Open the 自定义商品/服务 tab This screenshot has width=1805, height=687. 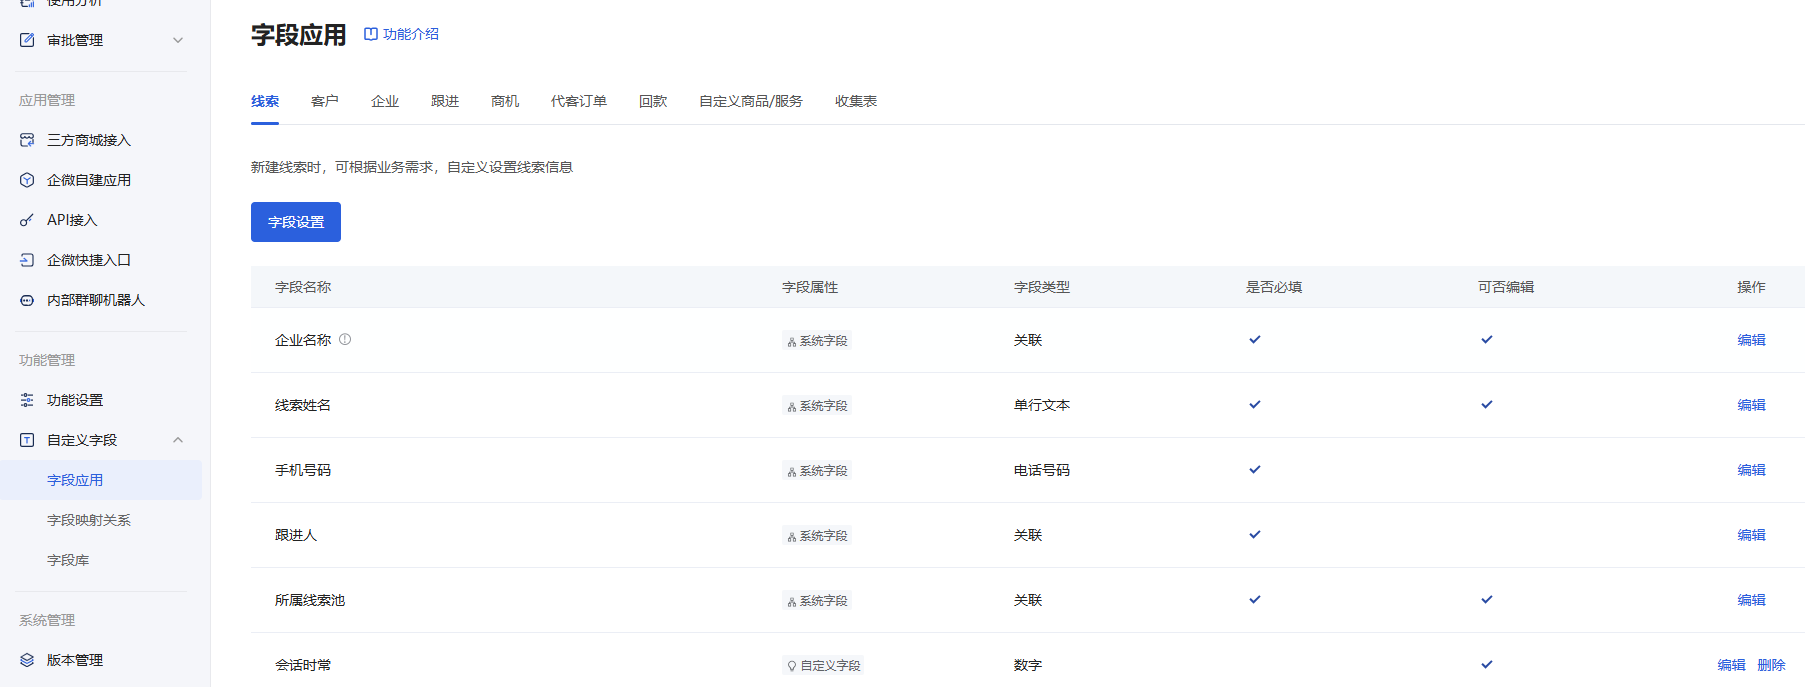[751, 101]
